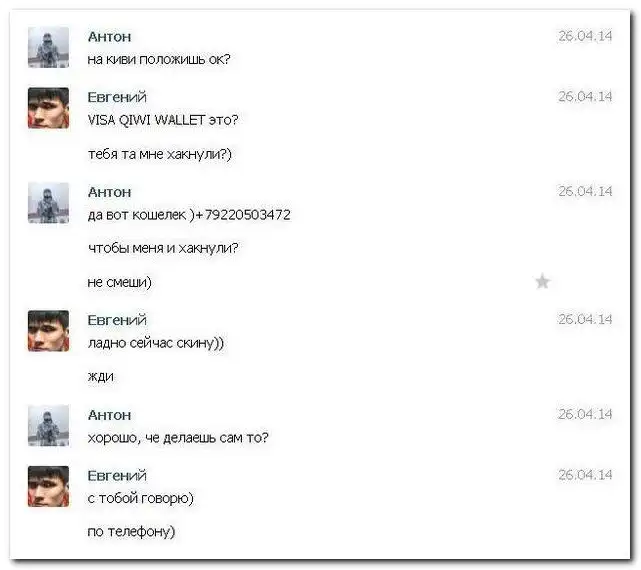Open Евгений's avatar beside 'ладно сейчас скину))'

(48, 331)
